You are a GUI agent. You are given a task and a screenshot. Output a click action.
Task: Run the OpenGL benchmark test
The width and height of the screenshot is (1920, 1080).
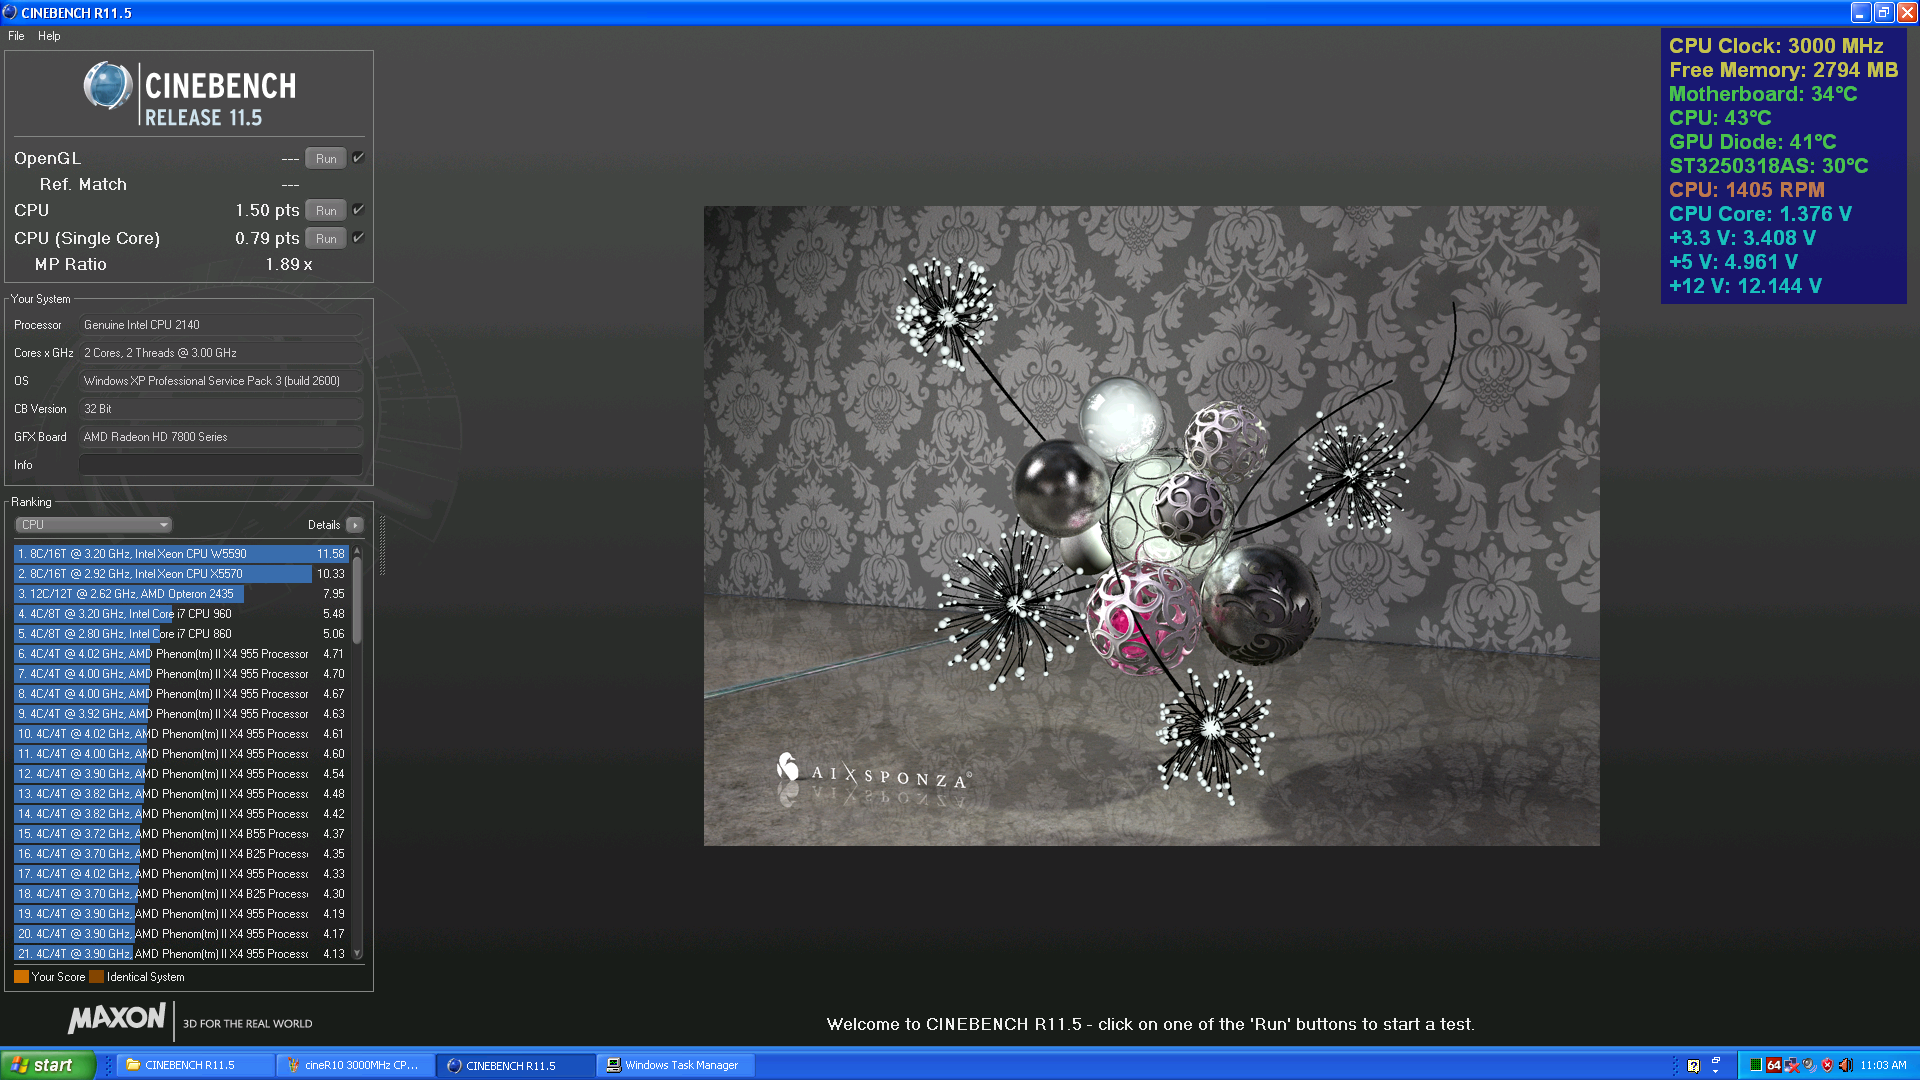326,159
